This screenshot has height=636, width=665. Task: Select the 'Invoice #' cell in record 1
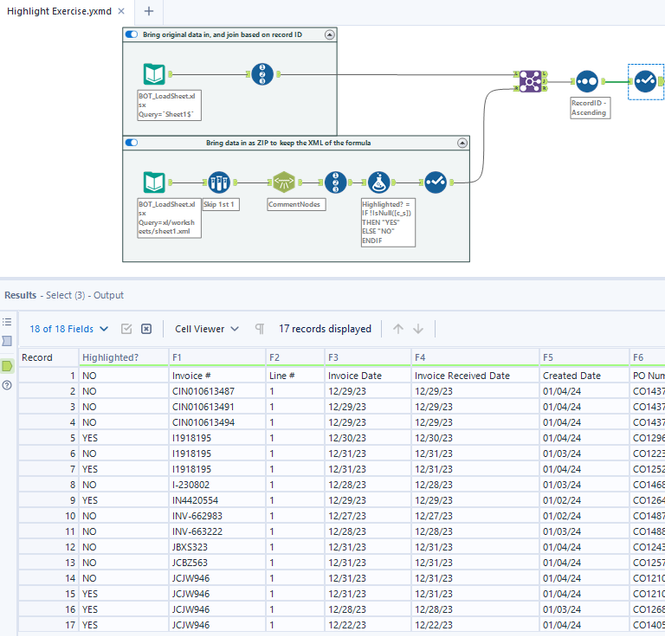217,376
